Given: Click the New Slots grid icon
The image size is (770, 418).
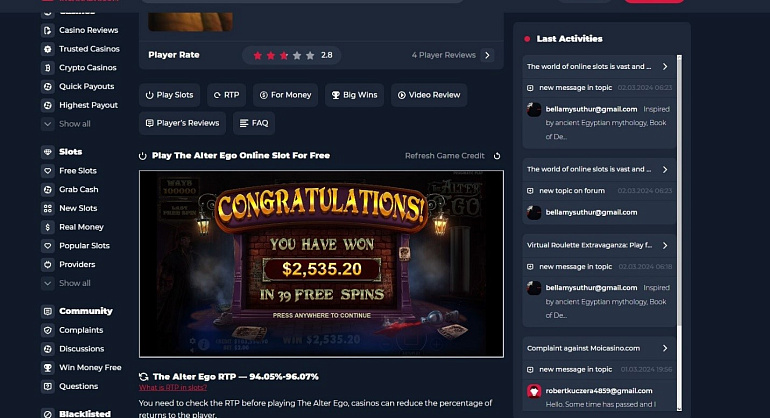Looking at the screenshot, I should tap(48, 208).
